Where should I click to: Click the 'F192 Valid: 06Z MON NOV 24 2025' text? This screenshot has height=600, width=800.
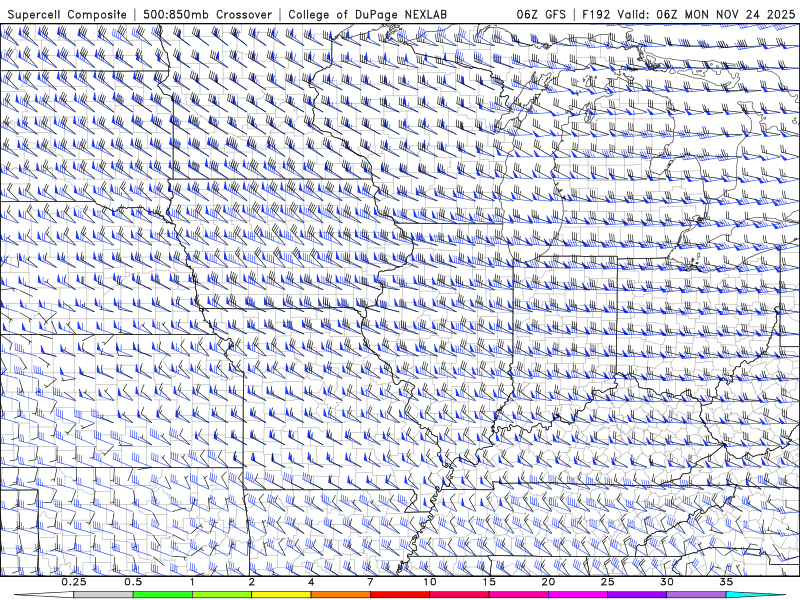tap(688, 14)
